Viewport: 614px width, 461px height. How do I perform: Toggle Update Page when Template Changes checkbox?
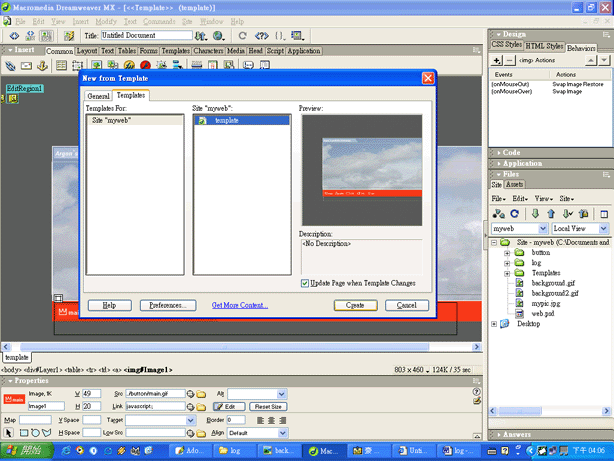(305, 283)
